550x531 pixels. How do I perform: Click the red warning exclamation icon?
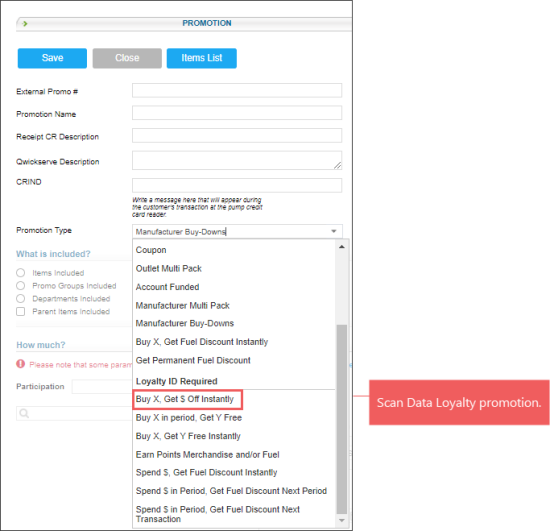(x=20, y=364)
